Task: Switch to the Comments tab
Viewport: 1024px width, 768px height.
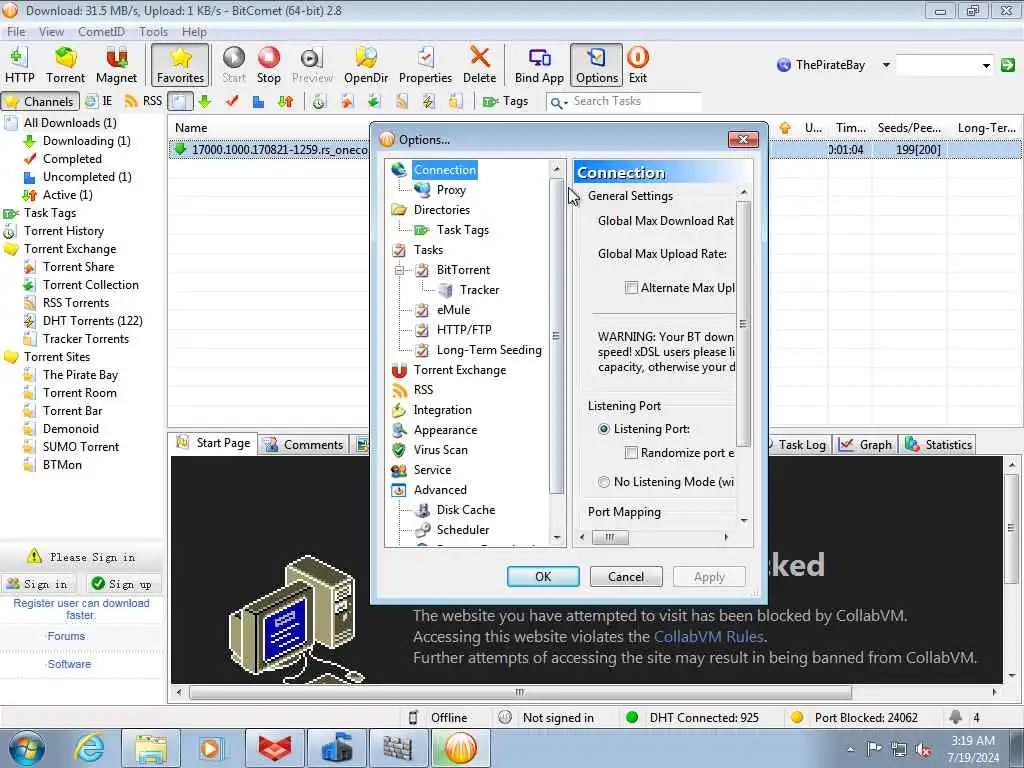Action: pyautogui.click(x=304, y=445)
